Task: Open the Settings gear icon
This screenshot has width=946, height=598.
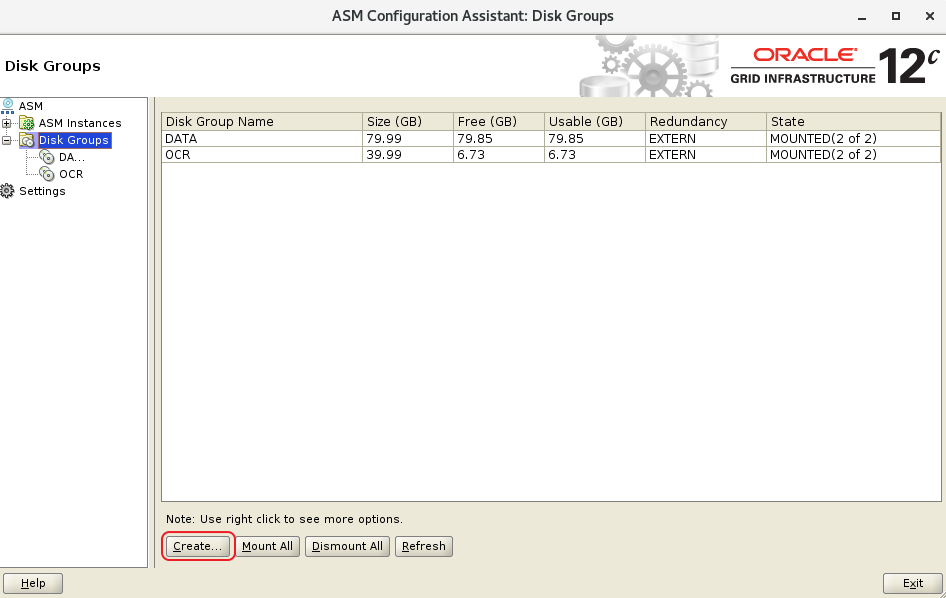Action: 8,191
